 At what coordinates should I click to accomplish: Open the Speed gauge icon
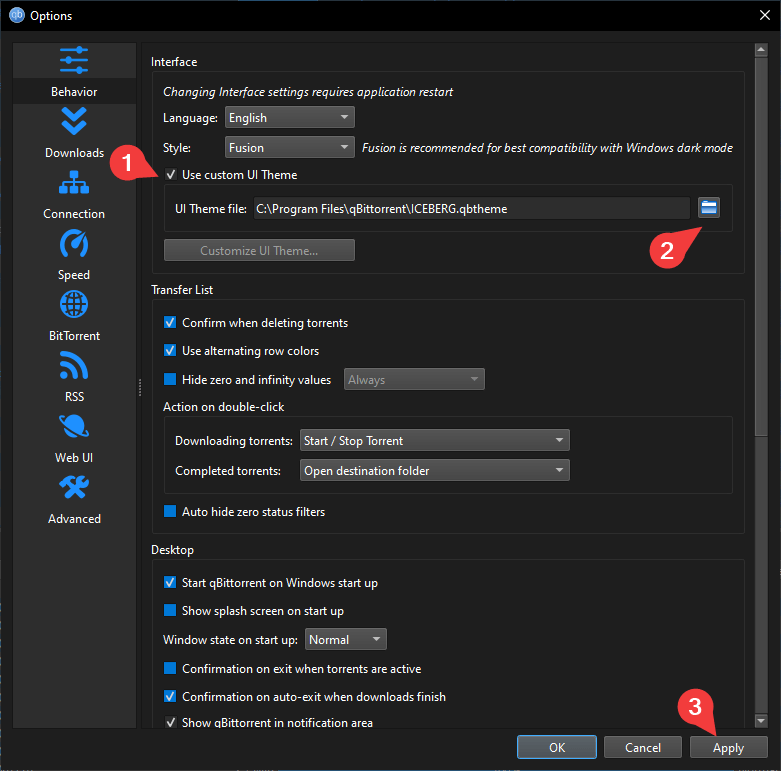click(74, 244)
